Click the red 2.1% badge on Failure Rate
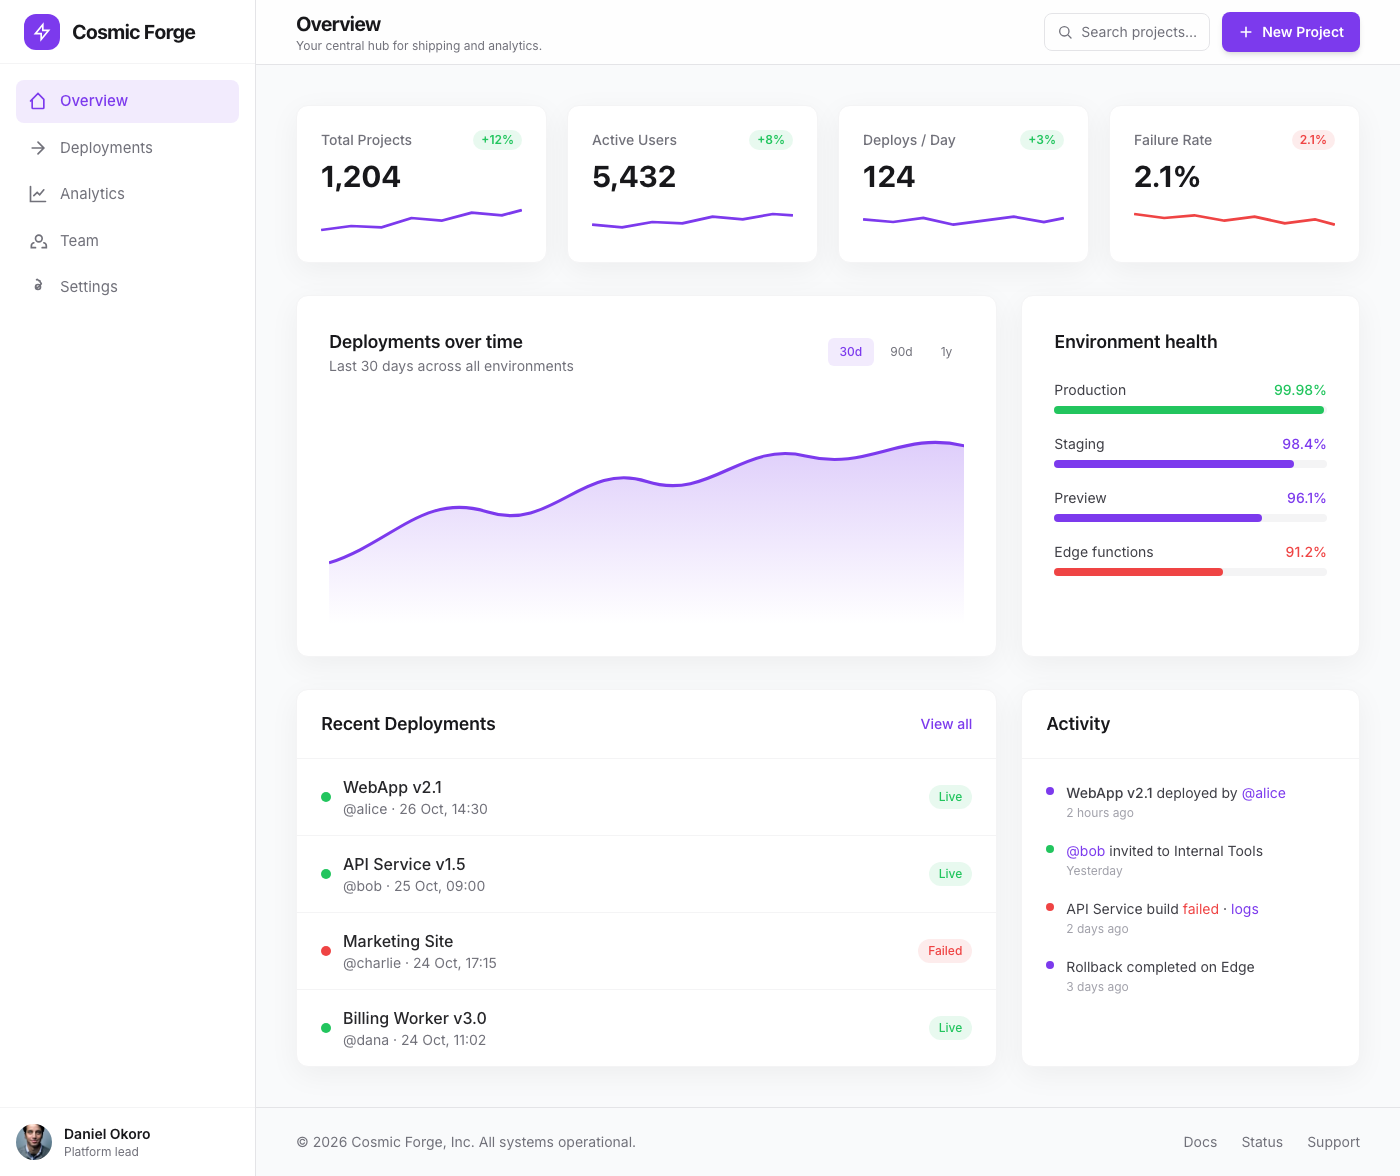Image resolution: width=1400 pixels, height=1176 pixels. pos(1313,140)
